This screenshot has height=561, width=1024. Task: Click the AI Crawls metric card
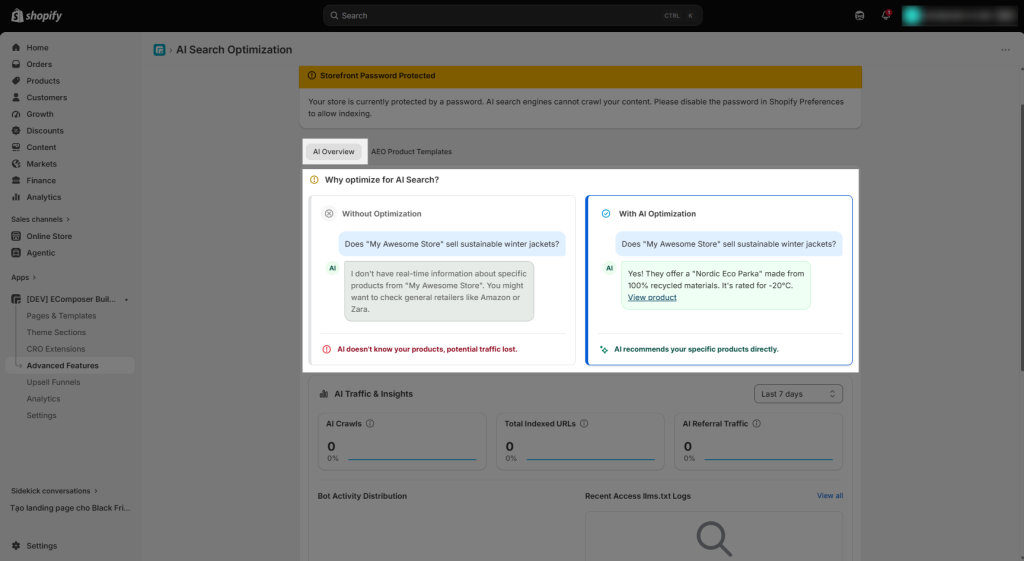(x=402, y=441)
